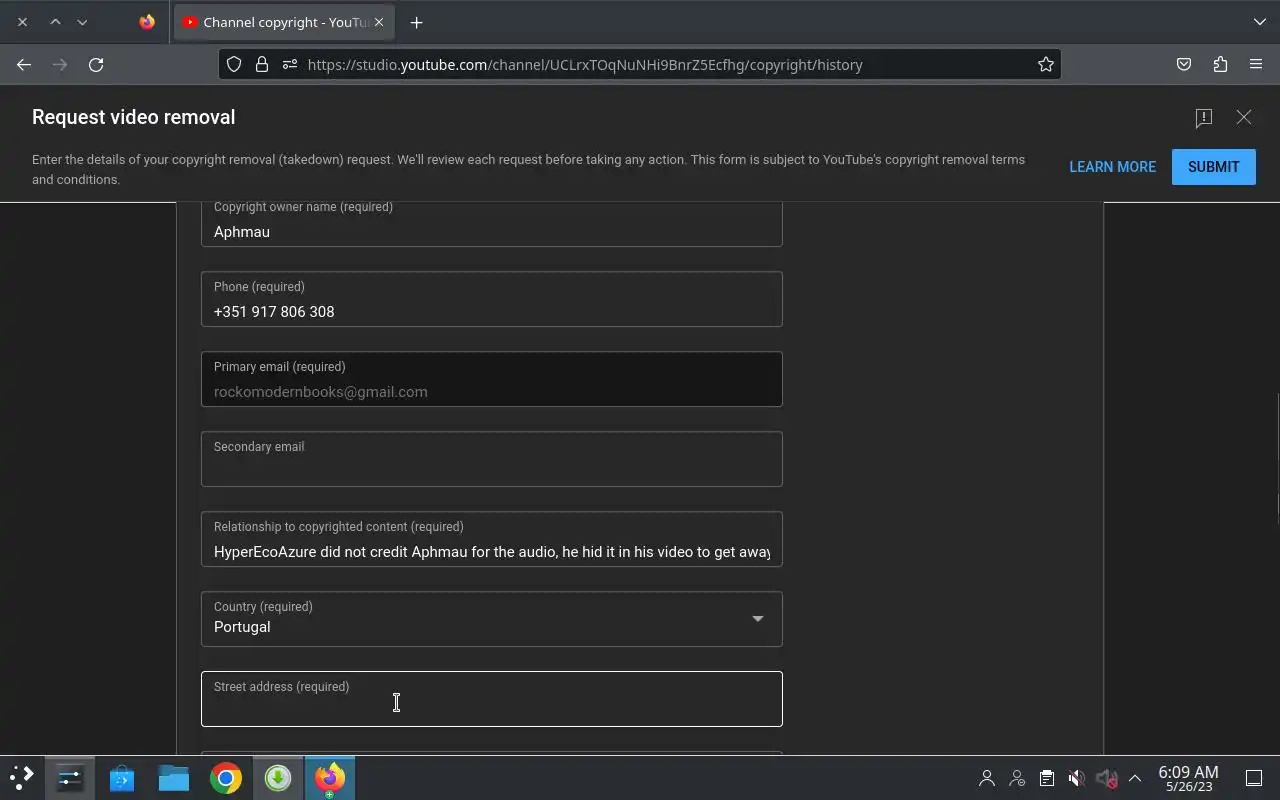Show desktop using corner button
This screenshot has width=1280, height=800.
click(x=1253, y=778)
